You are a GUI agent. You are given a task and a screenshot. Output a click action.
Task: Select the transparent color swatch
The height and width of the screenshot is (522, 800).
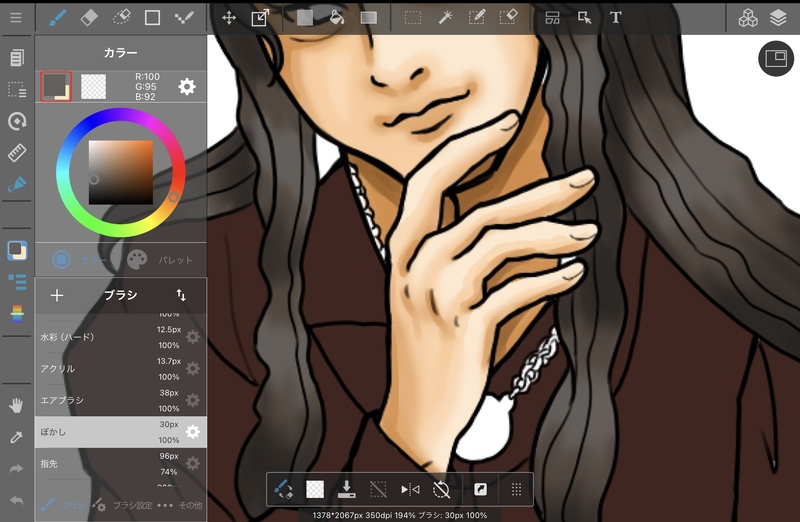pyautogui.click(x=93, y=86)
